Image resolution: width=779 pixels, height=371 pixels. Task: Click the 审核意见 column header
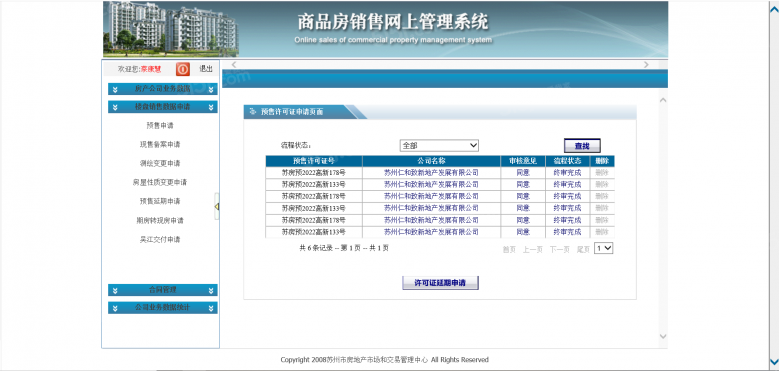523,161
